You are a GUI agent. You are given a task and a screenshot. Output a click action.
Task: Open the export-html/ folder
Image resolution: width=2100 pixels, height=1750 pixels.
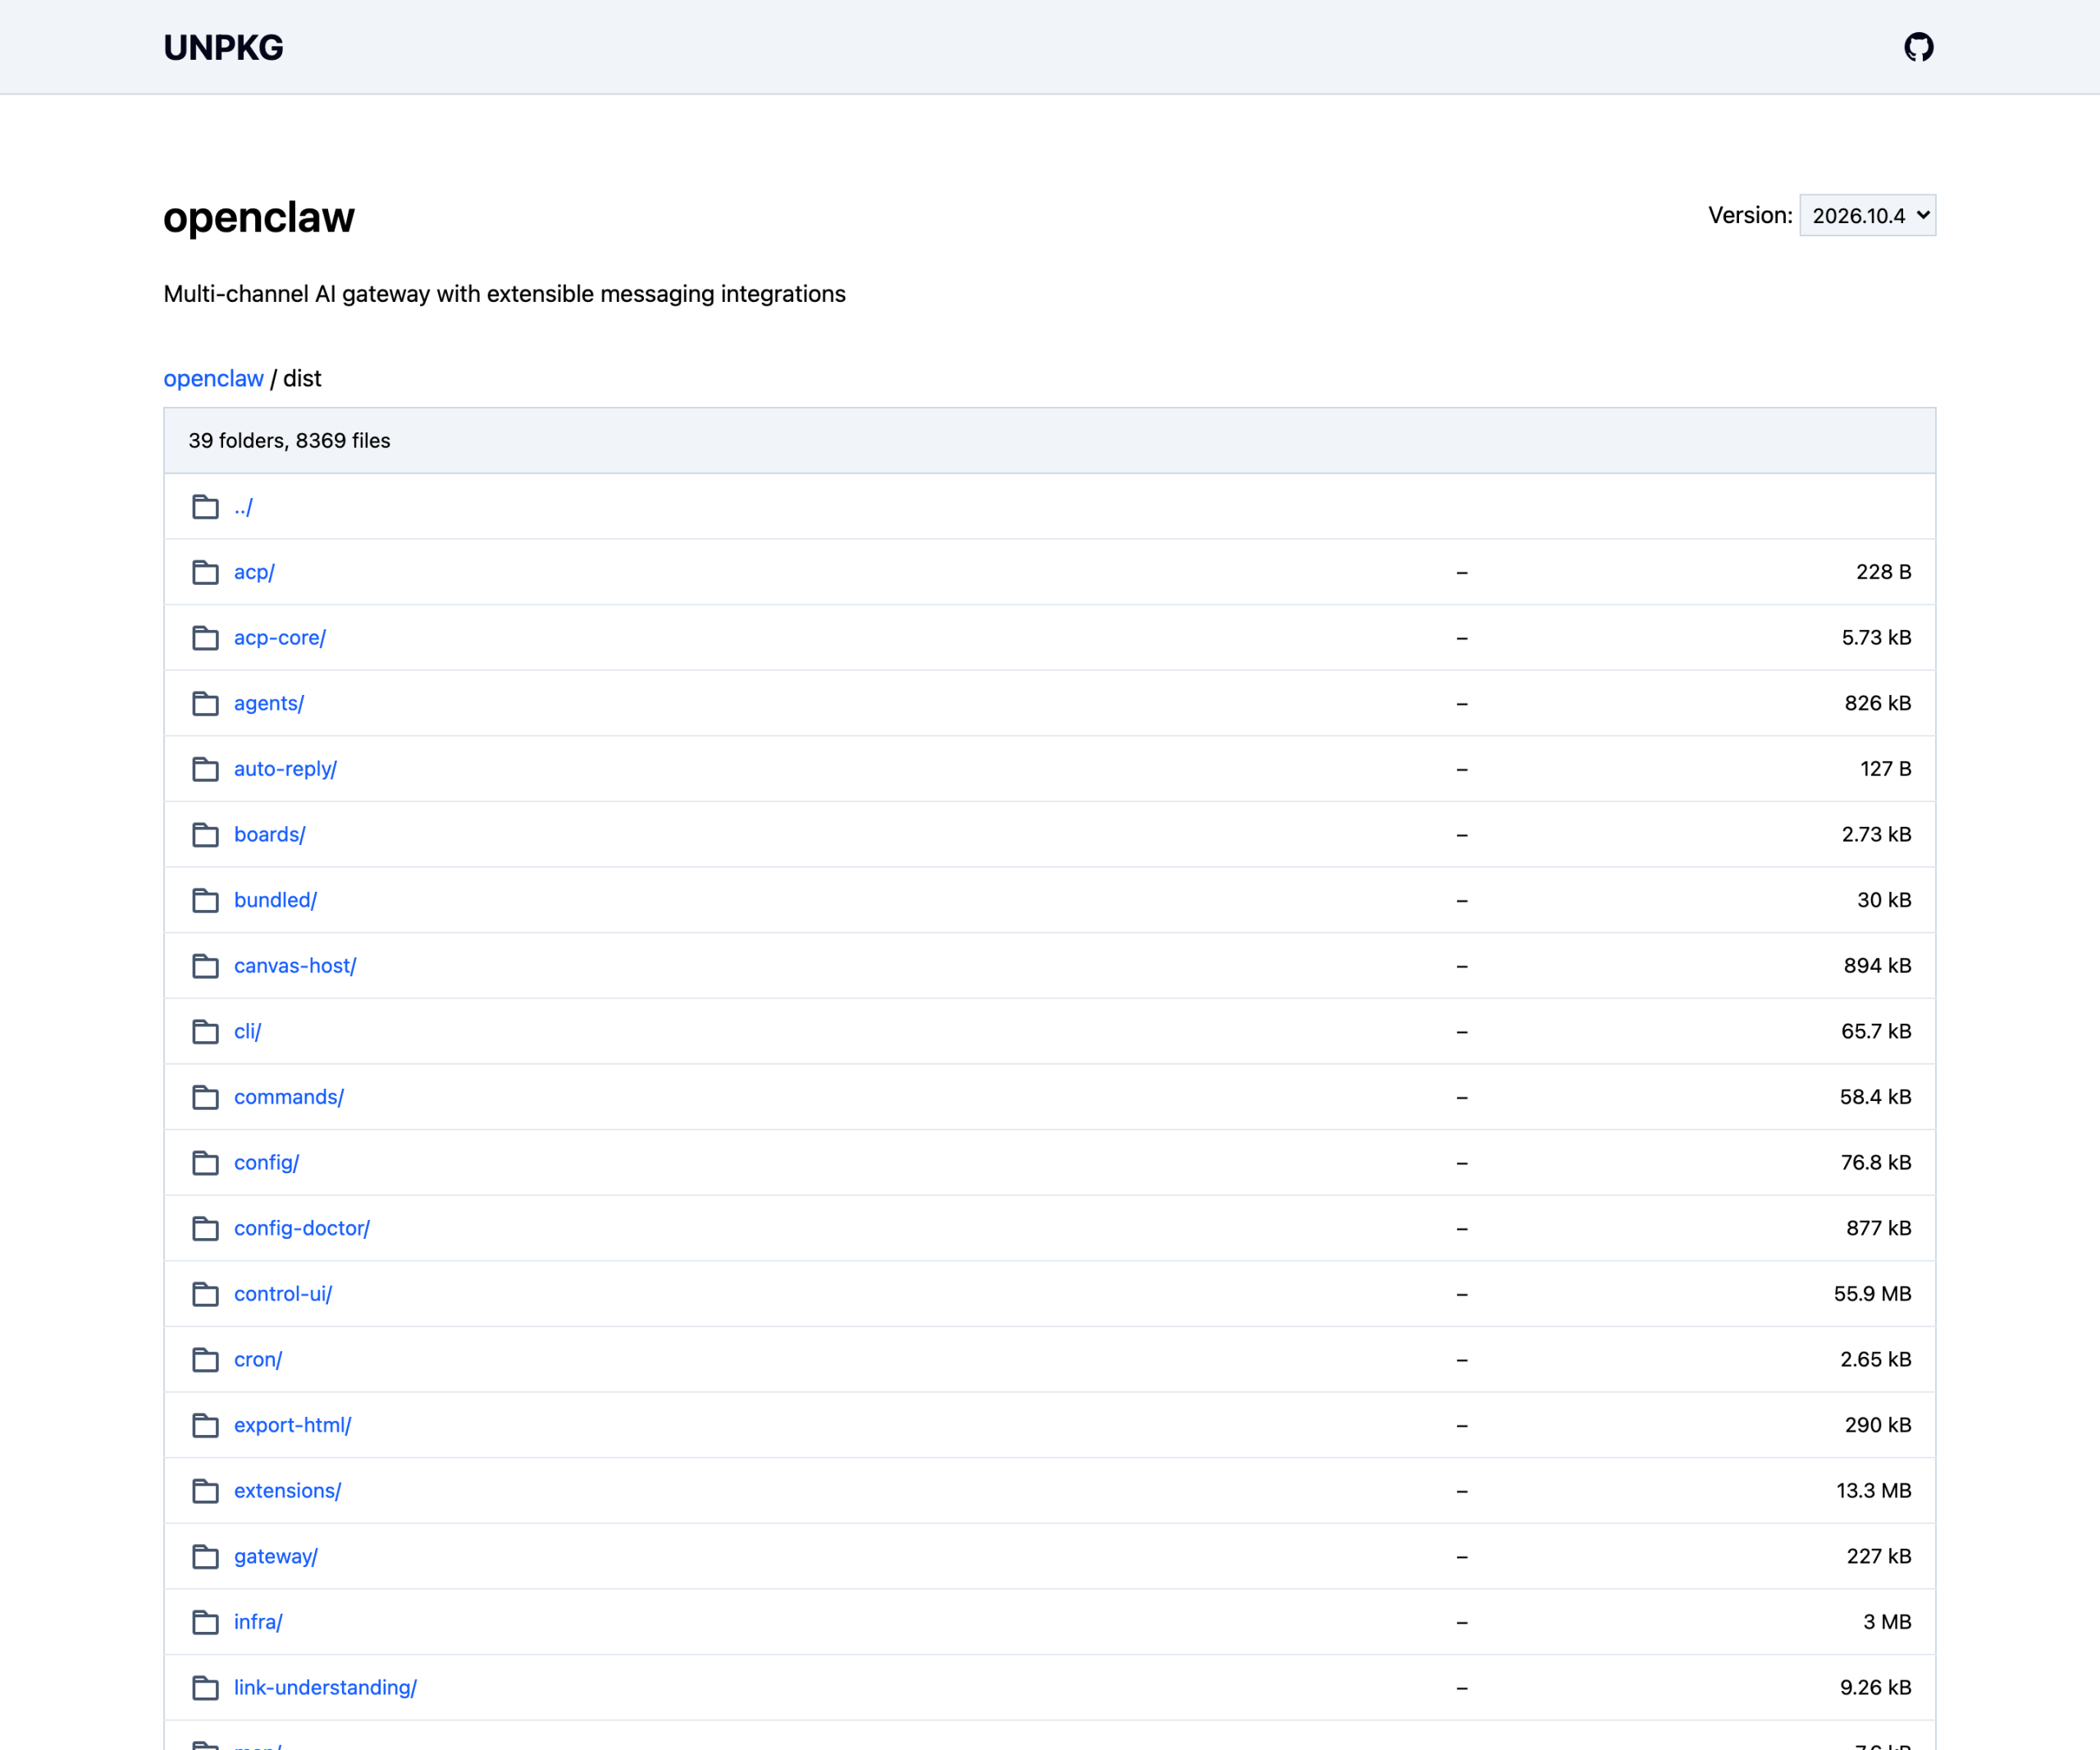(293, 1425)
